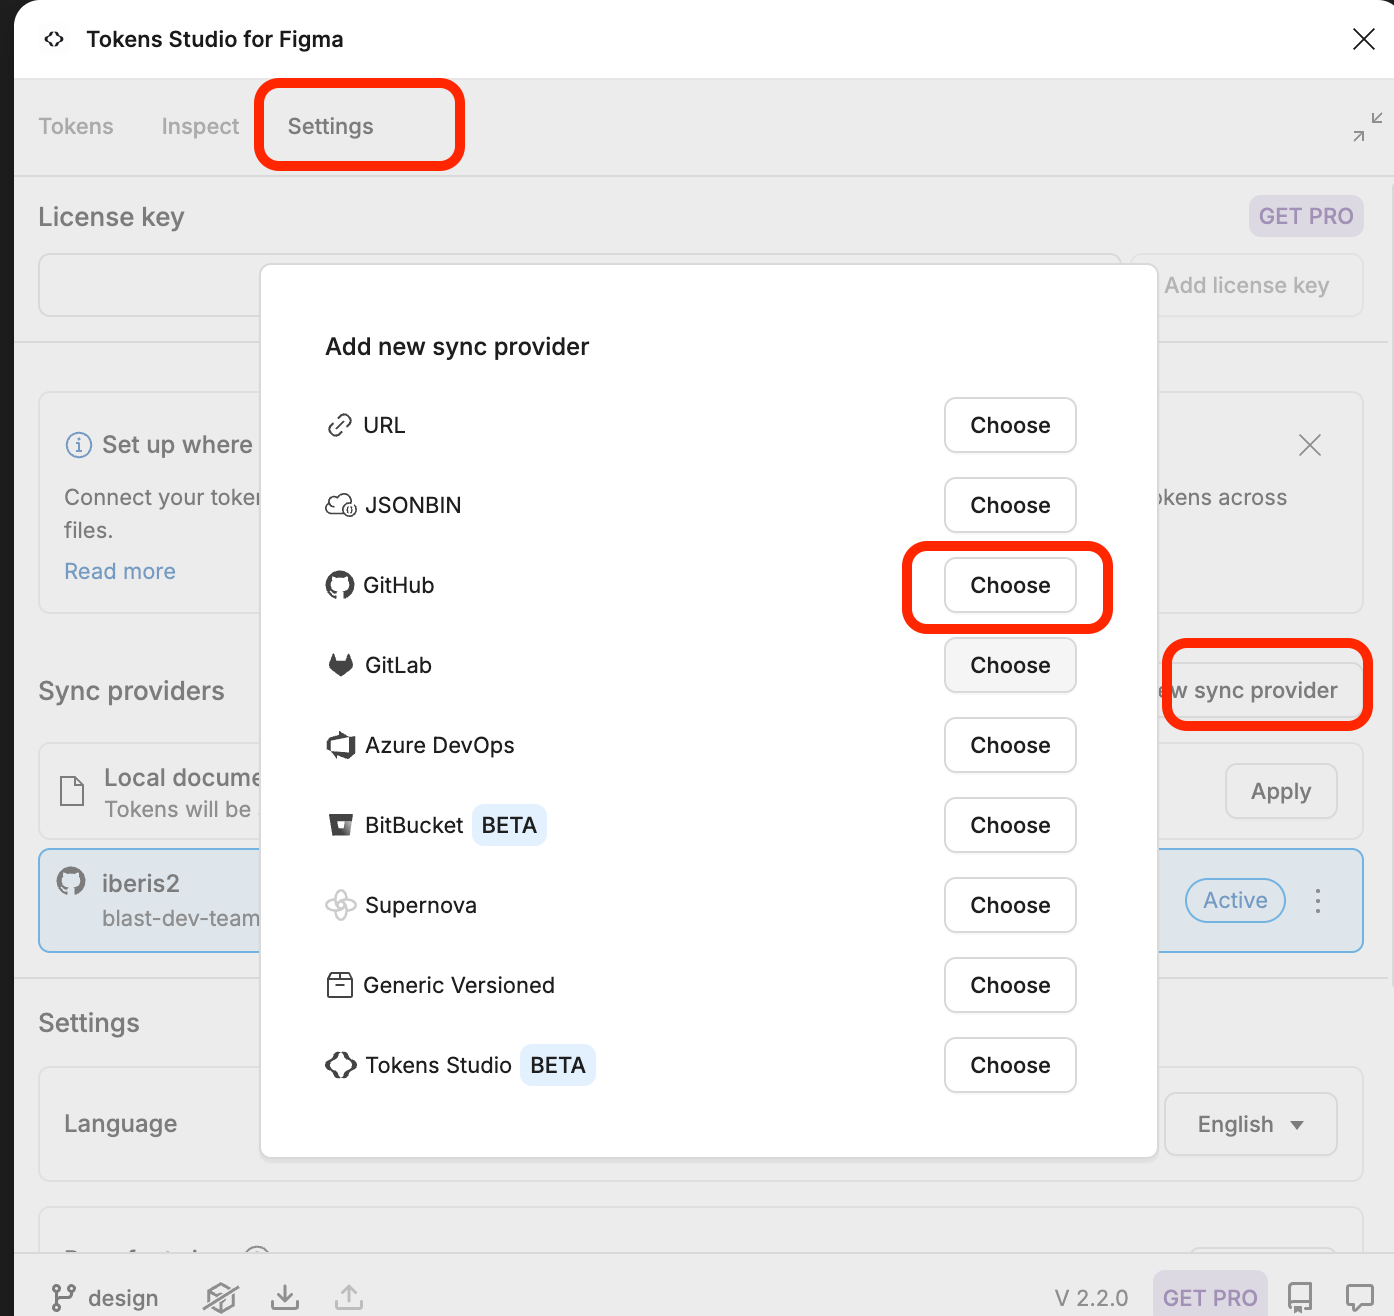Viewport: 1394px width, 1316px height.
Task: Dismiss the Set up where info card
Action: (1310, 445)
